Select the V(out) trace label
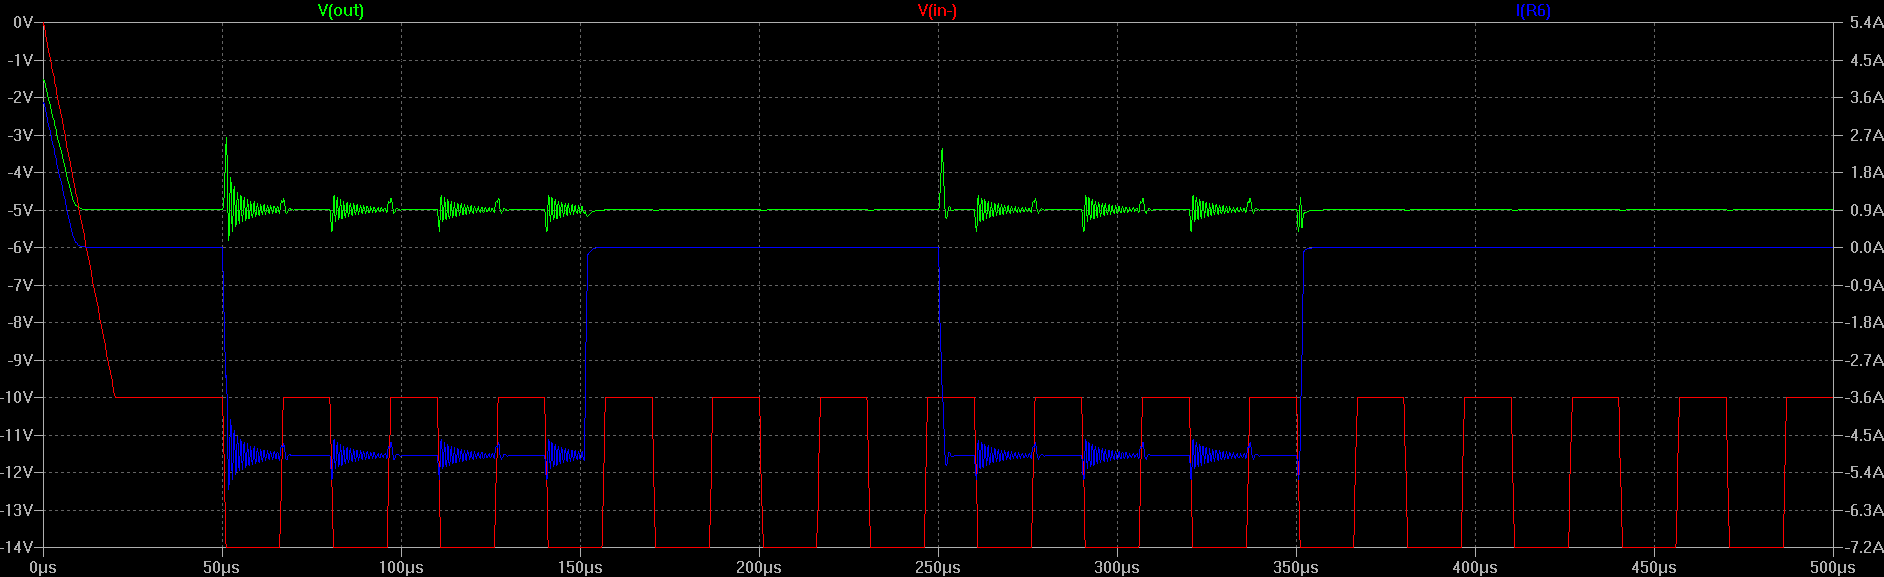This screenshot has height=577, width=1884. point(340,11)
